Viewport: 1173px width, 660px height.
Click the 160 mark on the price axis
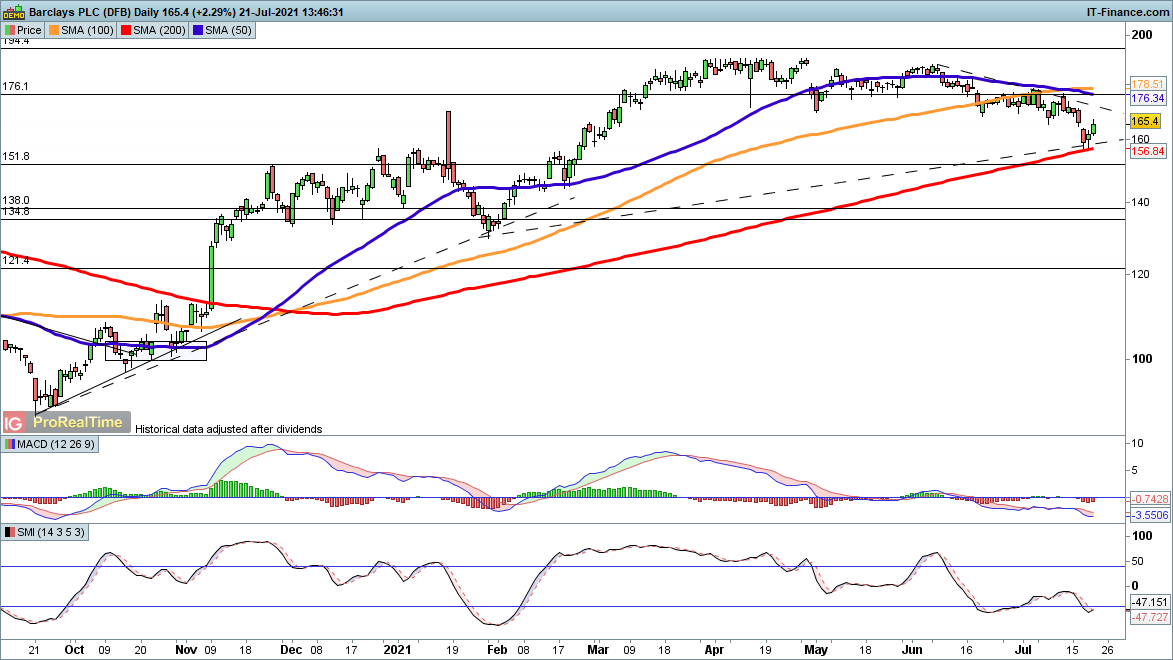point(1140,139)
